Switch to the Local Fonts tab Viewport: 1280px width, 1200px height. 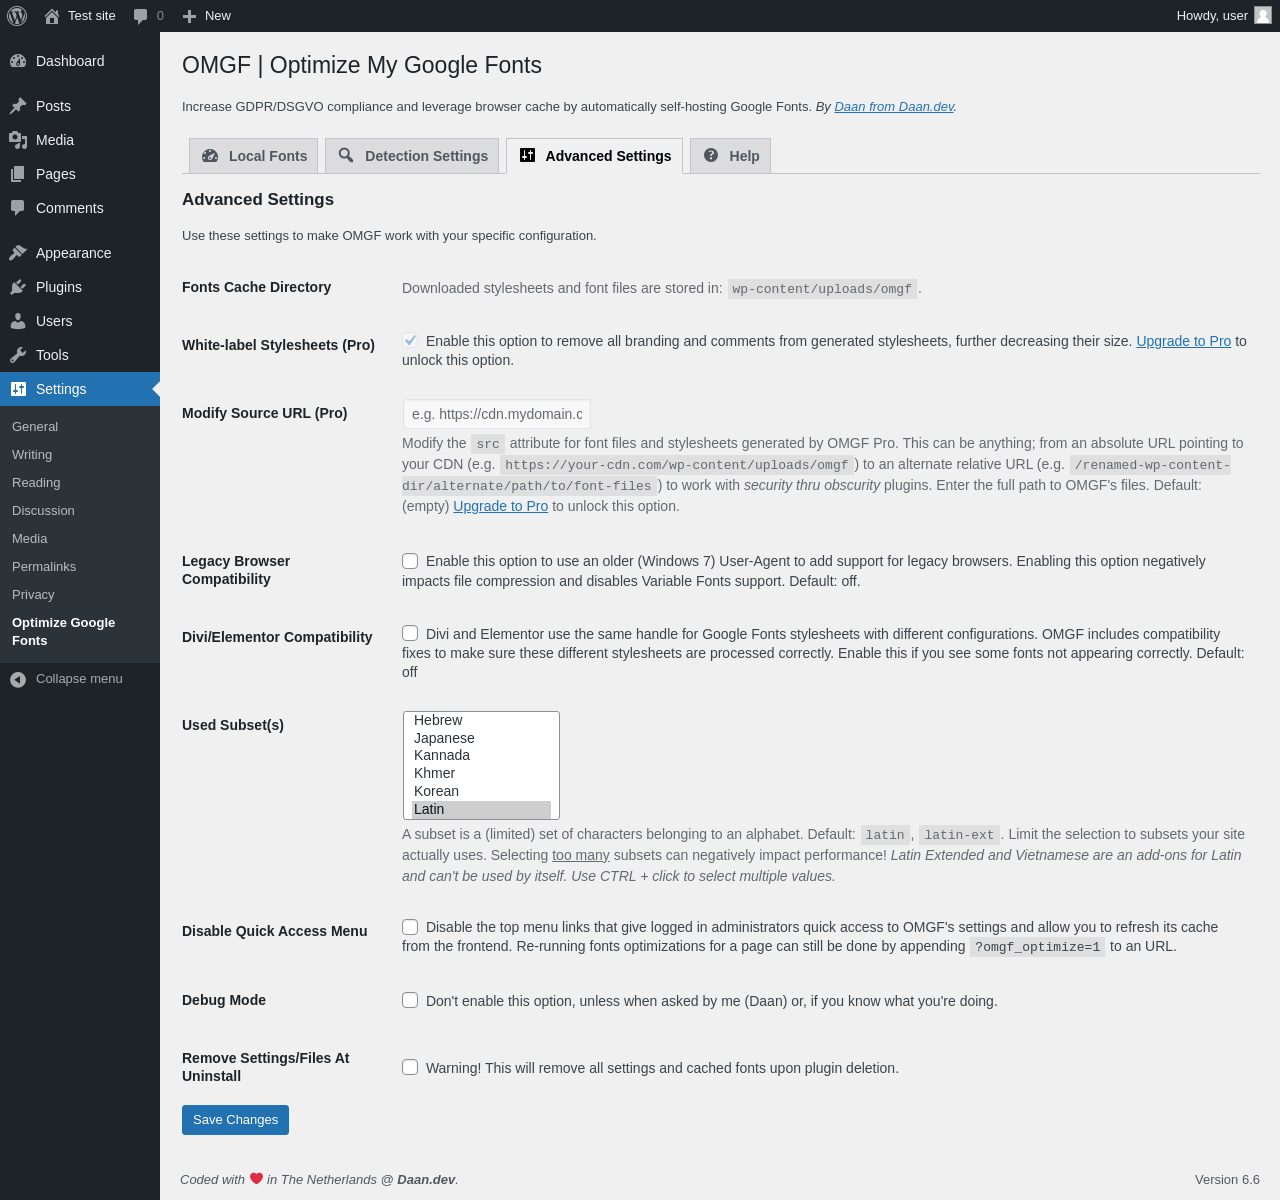(x=254, y=156)
